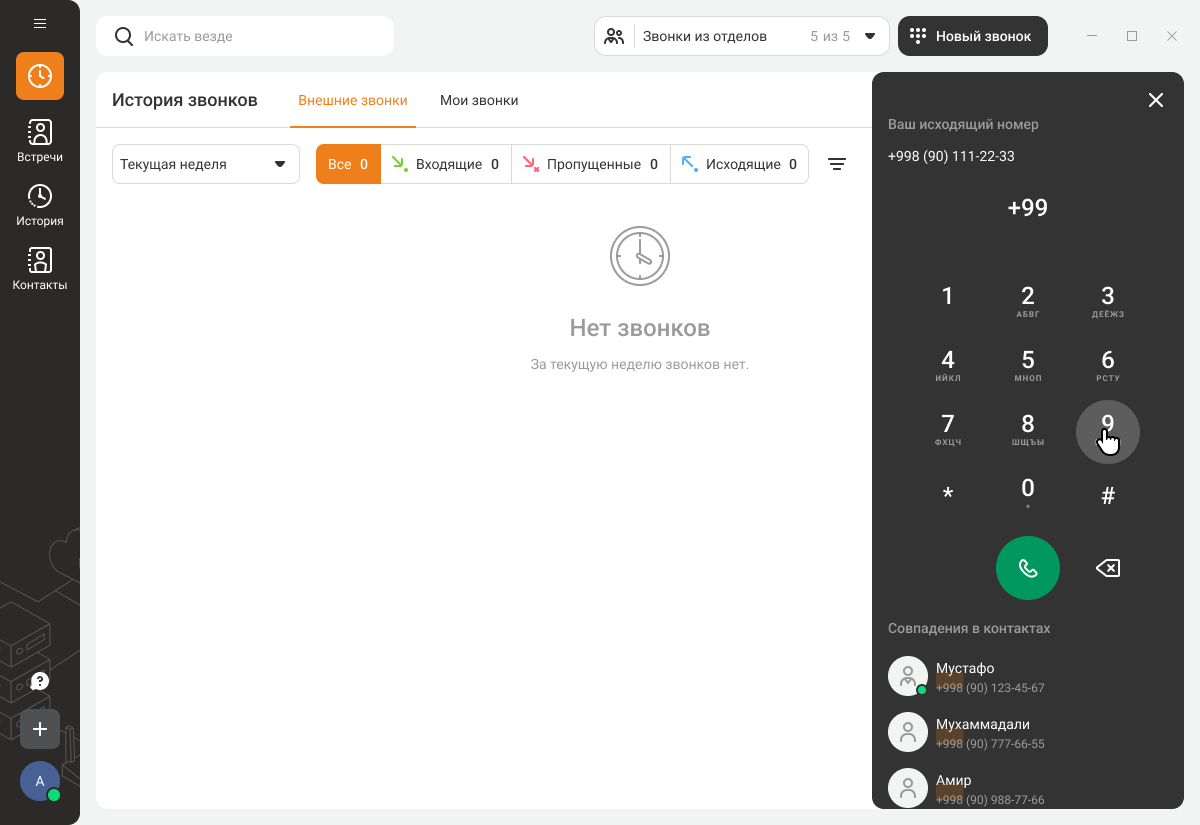Viewport: 1200px width, 825px height.
Task: Click the help question mark icon
Action: [x=40, y=681]
